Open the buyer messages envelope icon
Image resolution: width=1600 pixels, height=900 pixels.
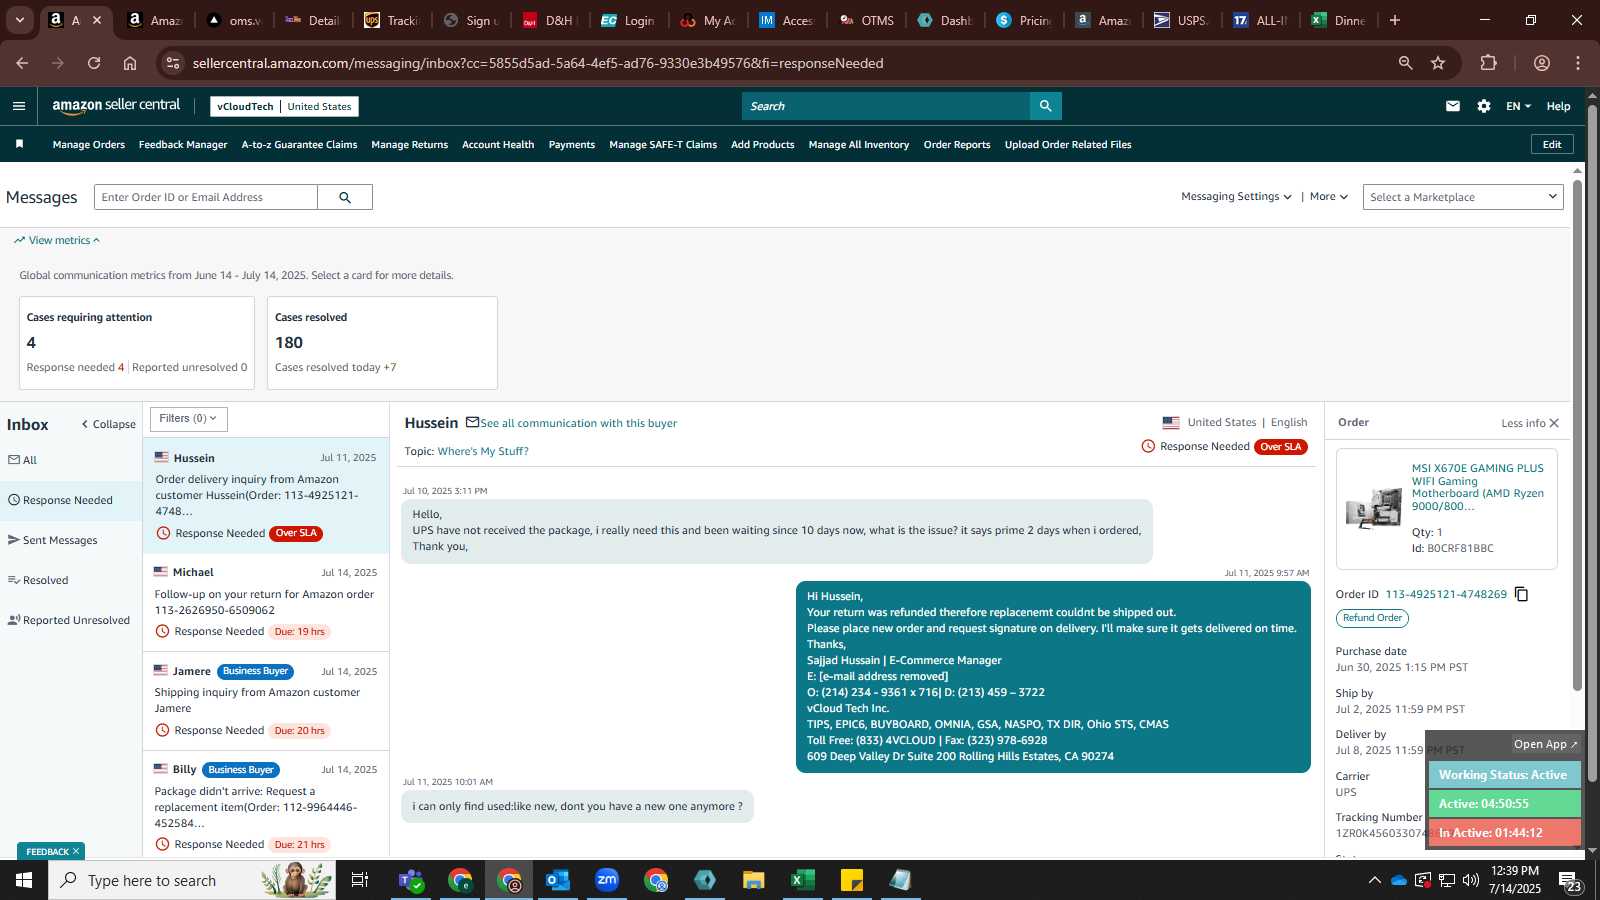click(1453, 106)
